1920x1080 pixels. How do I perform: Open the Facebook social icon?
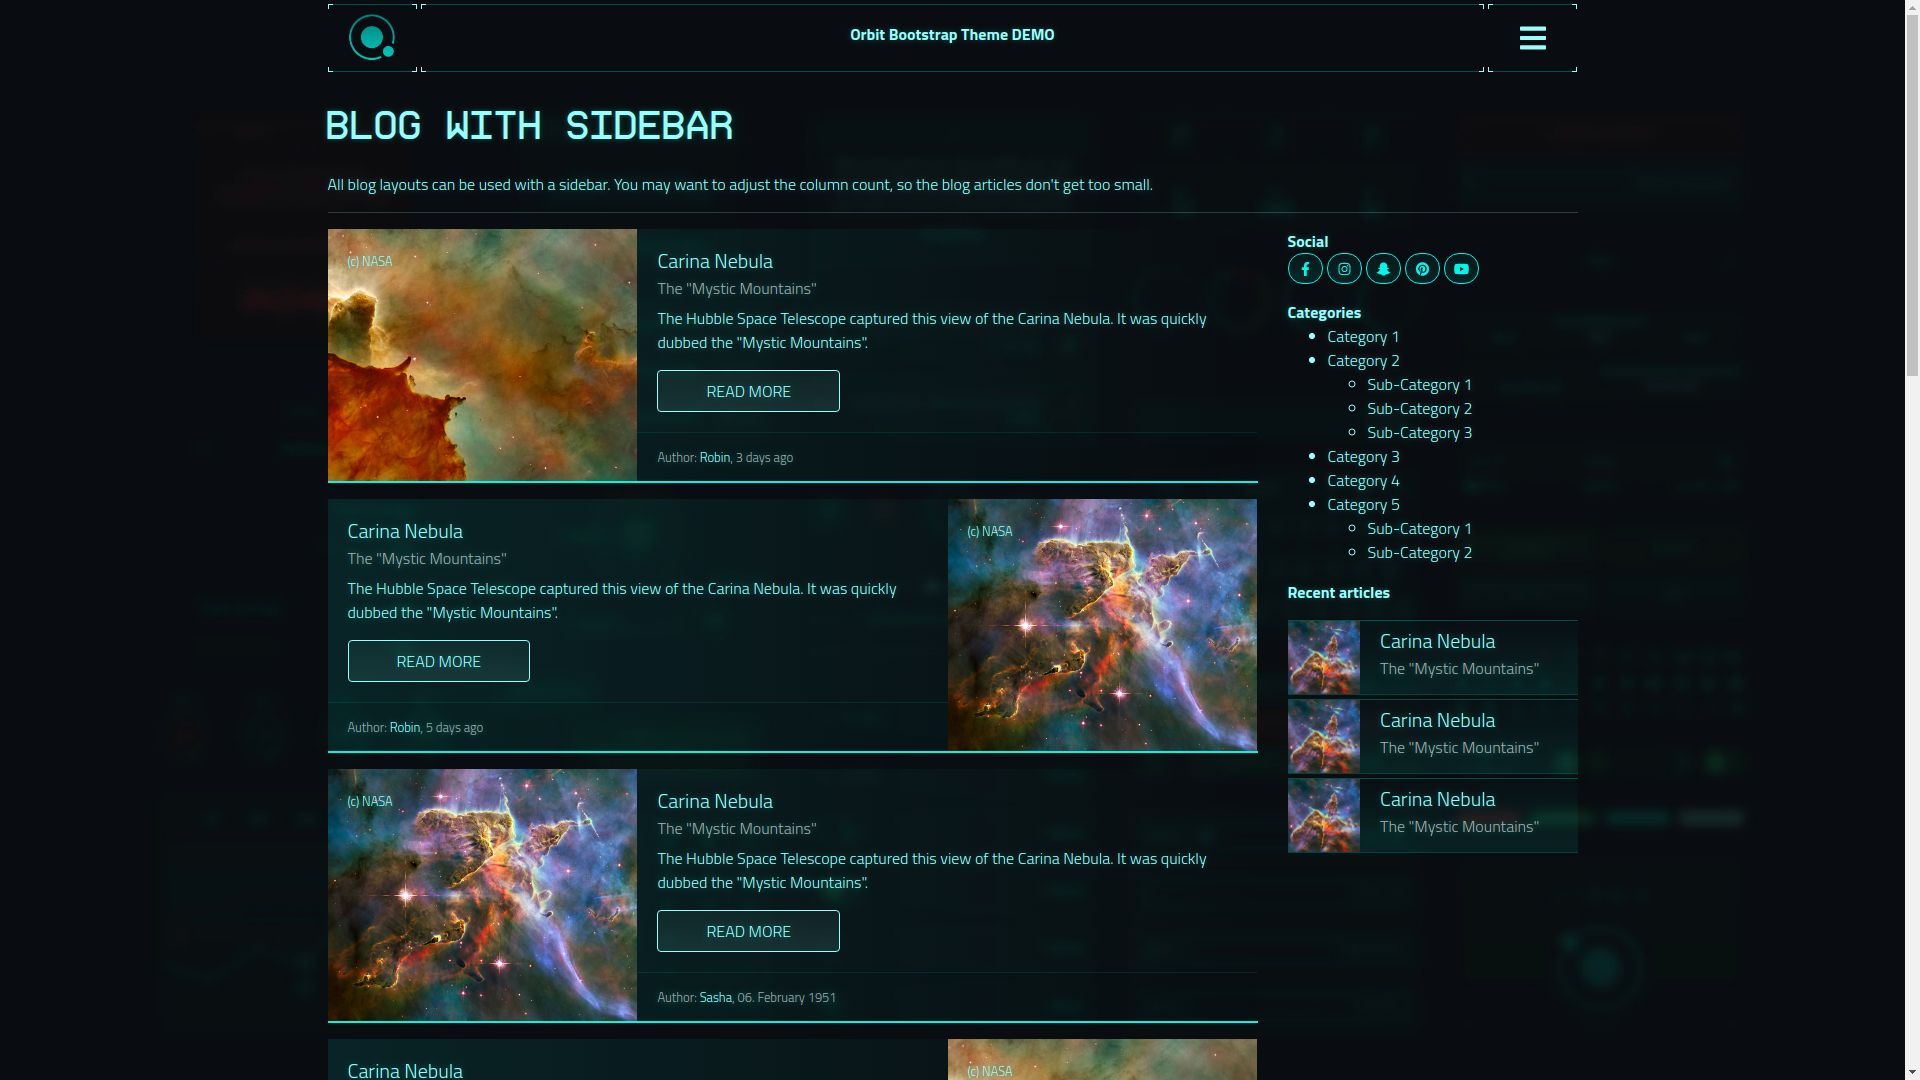pyautogui.click(x=1305, y=269)
